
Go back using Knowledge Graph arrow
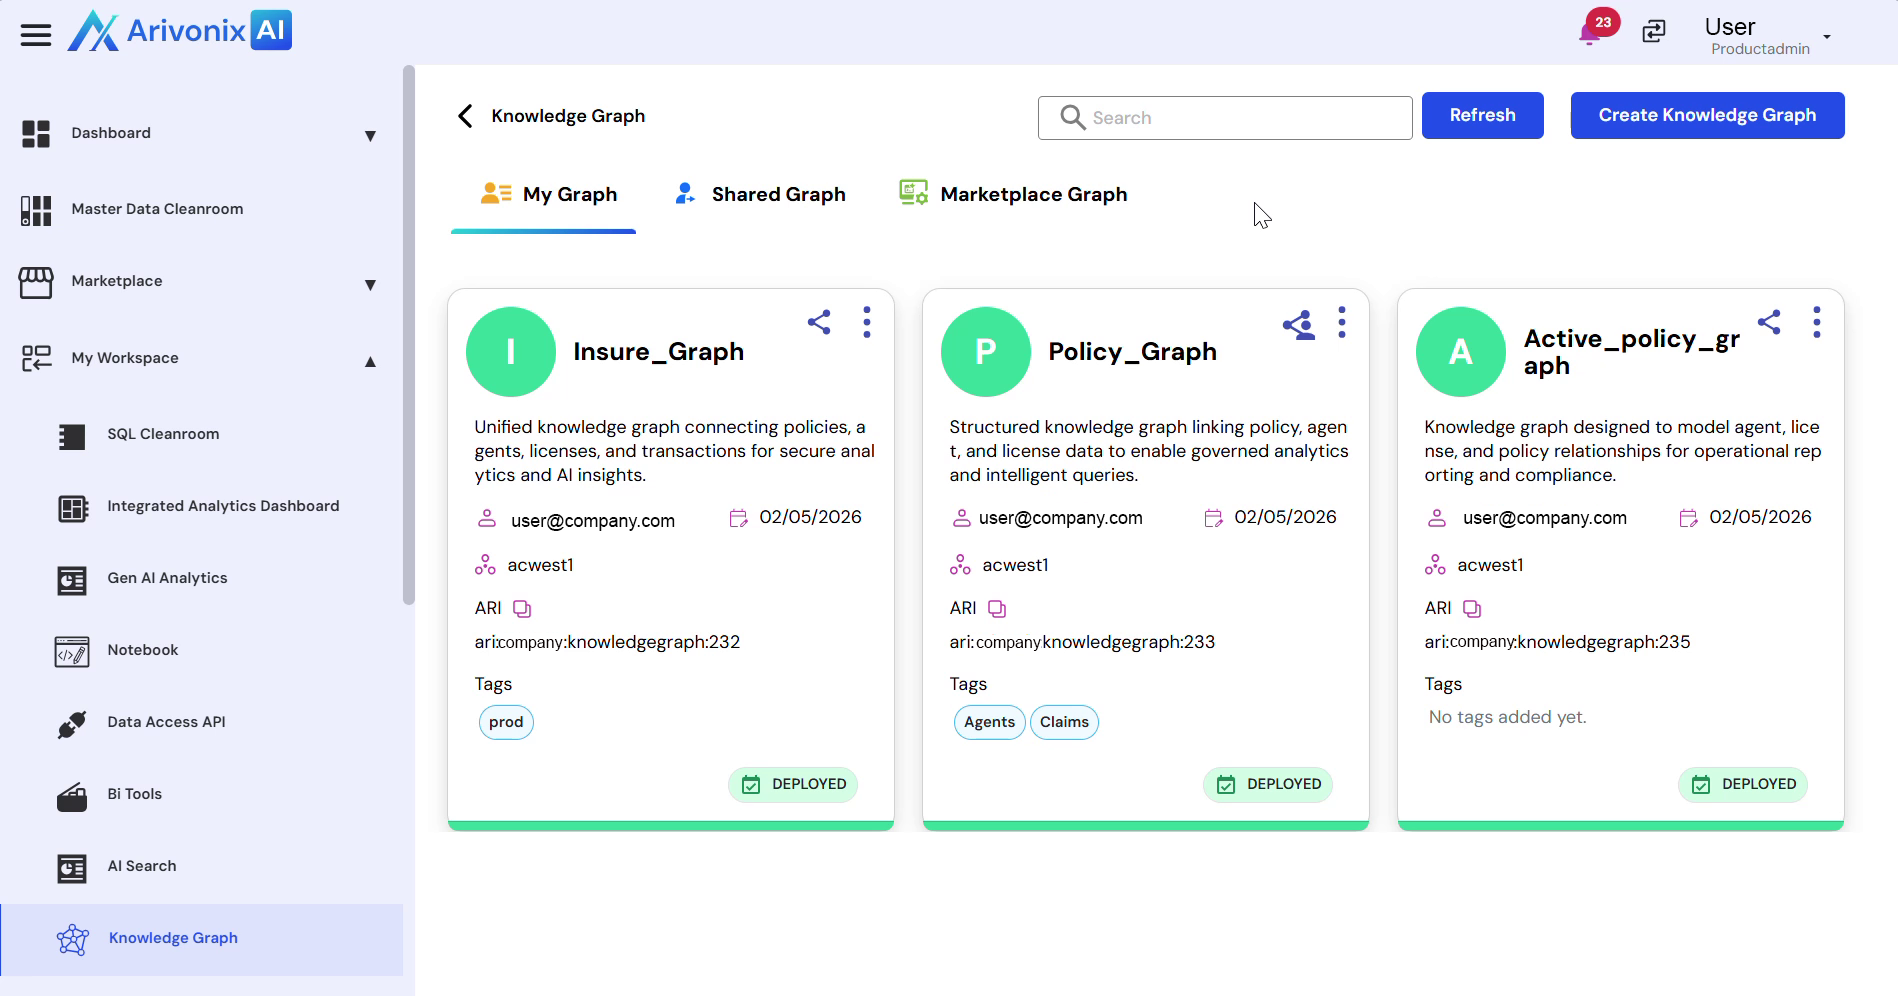tap(465, 116)
